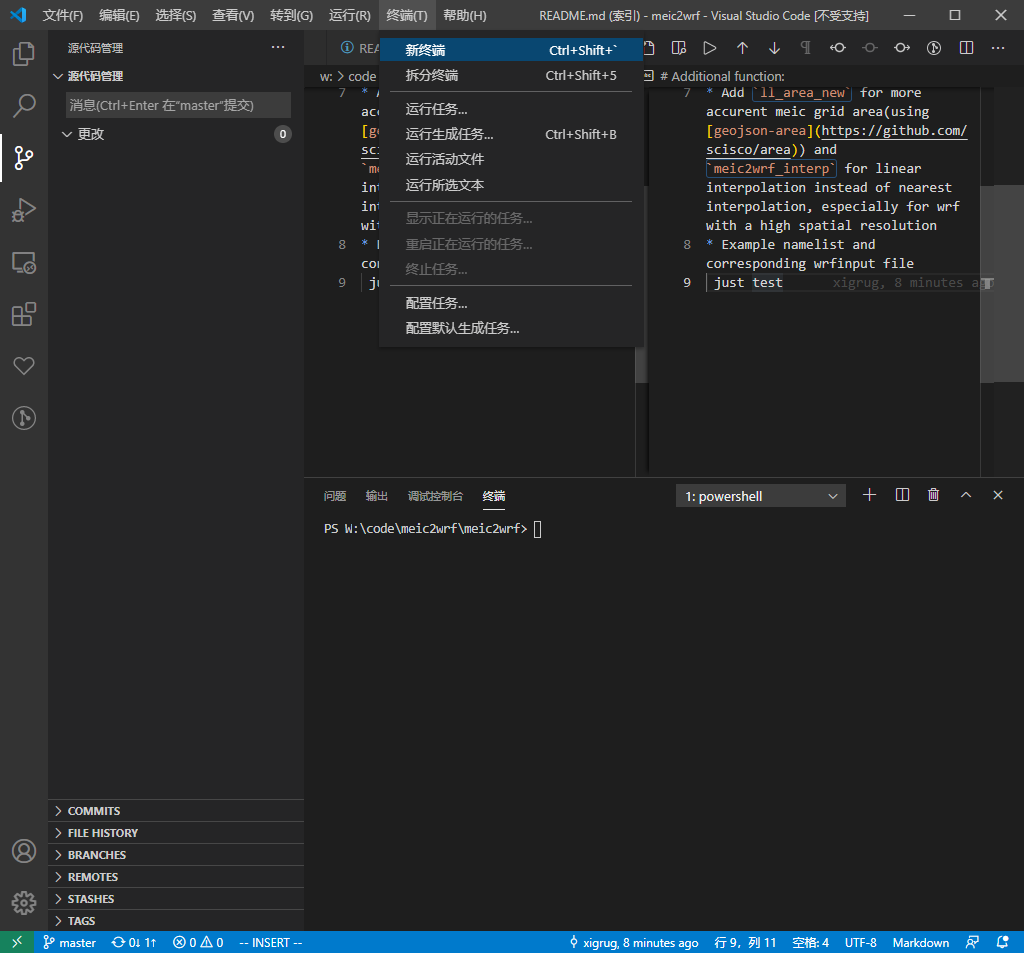
Task: Go to next change down arrow
Action: pos(774,48)
